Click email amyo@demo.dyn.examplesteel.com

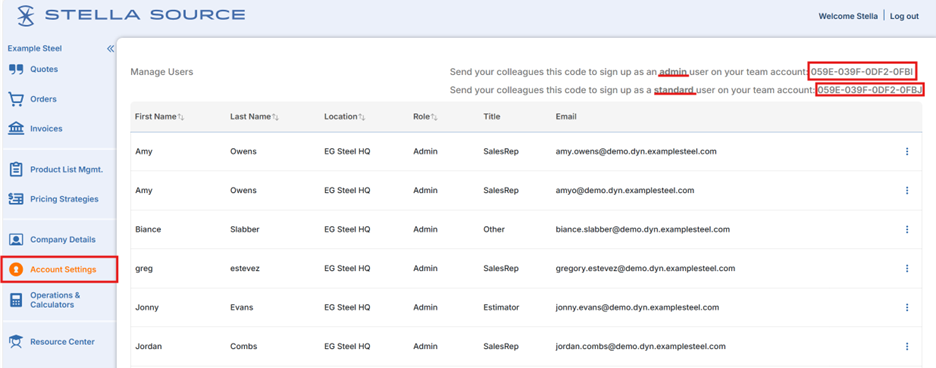(624, 191)
